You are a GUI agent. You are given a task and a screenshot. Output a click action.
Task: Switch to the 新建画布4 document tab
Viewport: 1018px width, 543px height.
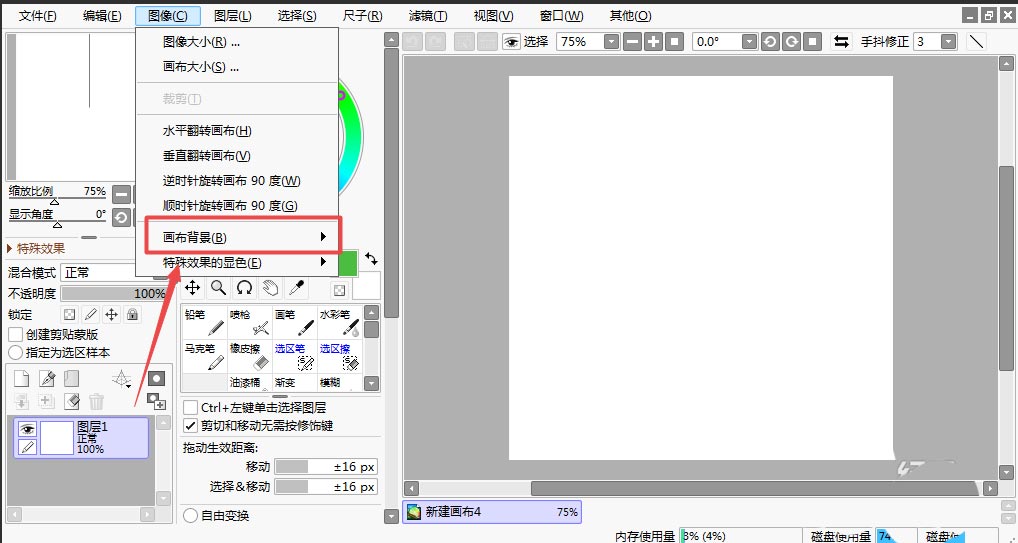[x=492, y=512]
